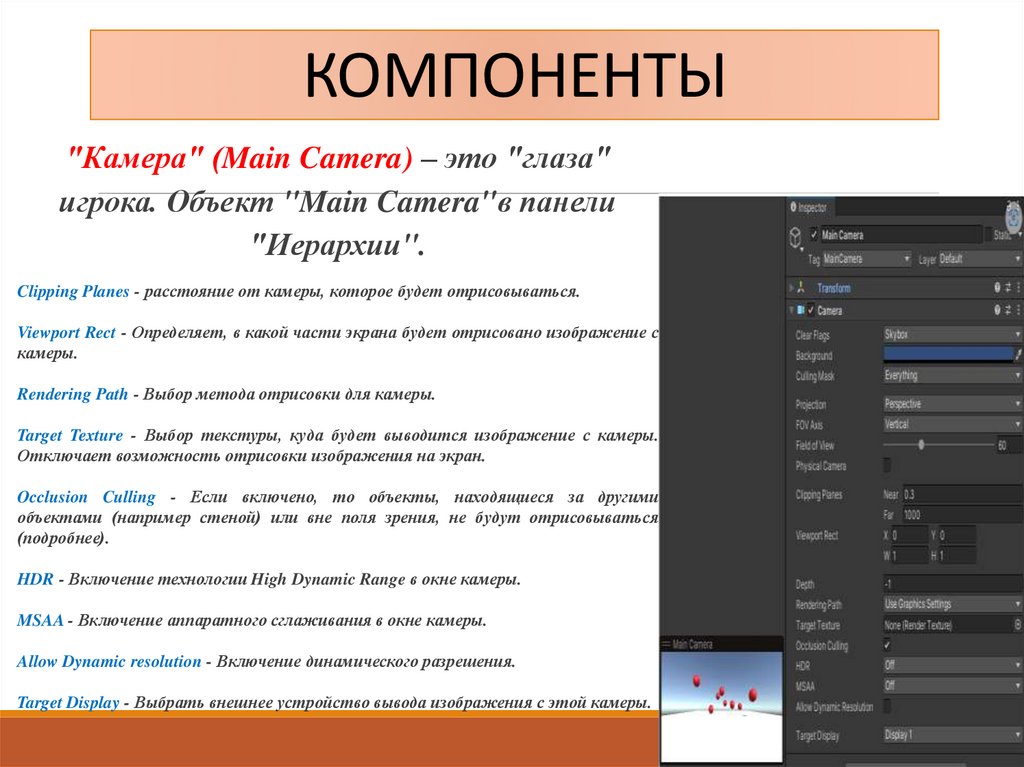
Task: Click the Viewport Rect blue term
Action: [66, 333]
